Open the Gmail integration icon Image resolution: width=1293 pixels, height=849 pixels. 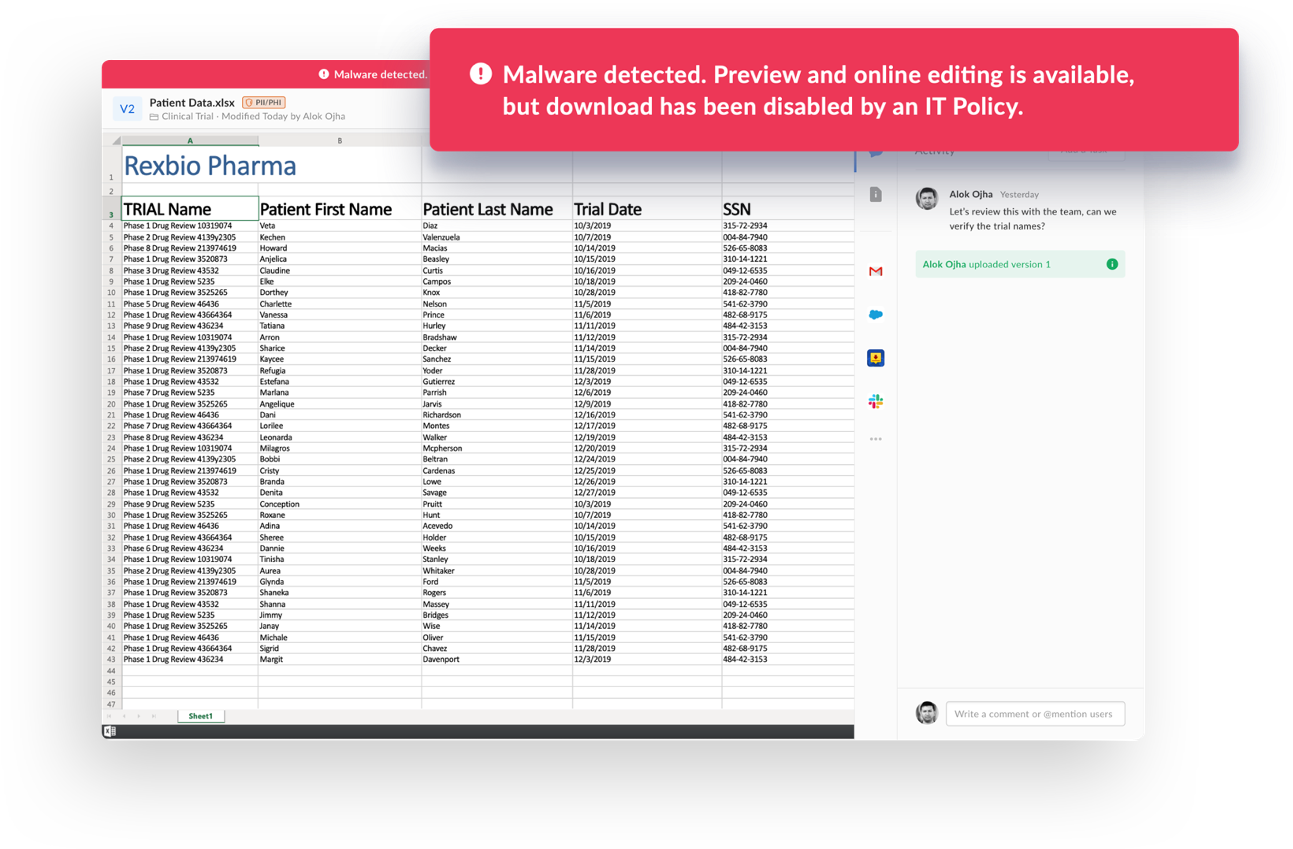(x=876, y=271)
